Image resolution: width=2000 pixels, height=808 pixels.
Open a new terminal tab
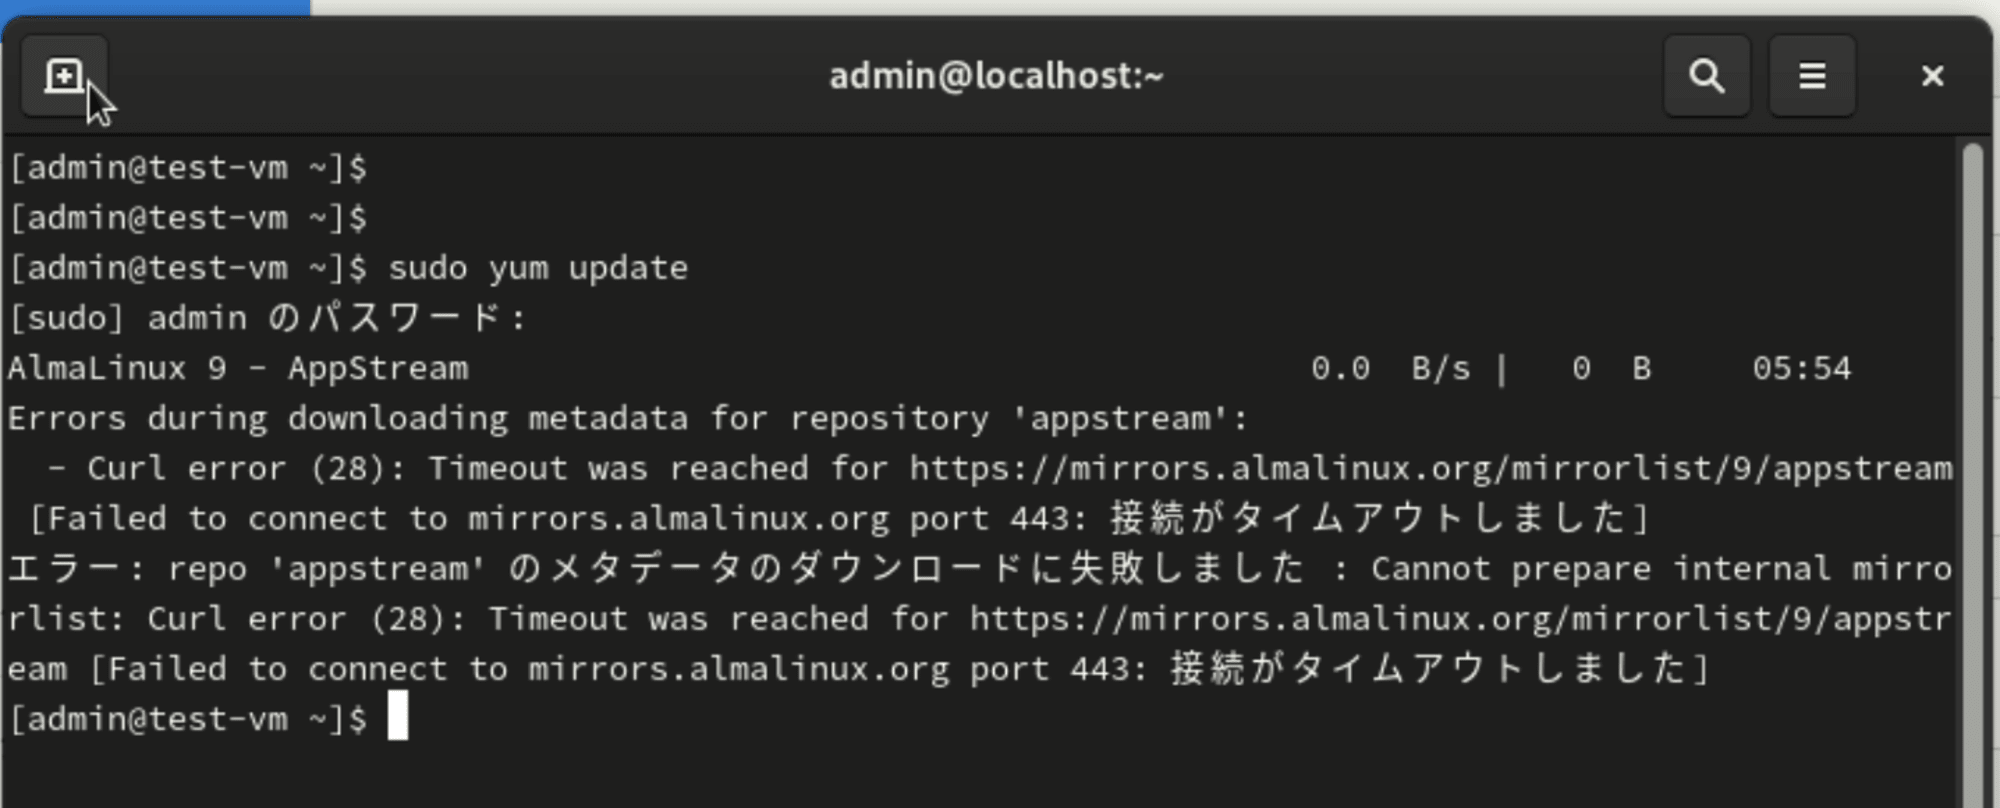pos(65,76)
